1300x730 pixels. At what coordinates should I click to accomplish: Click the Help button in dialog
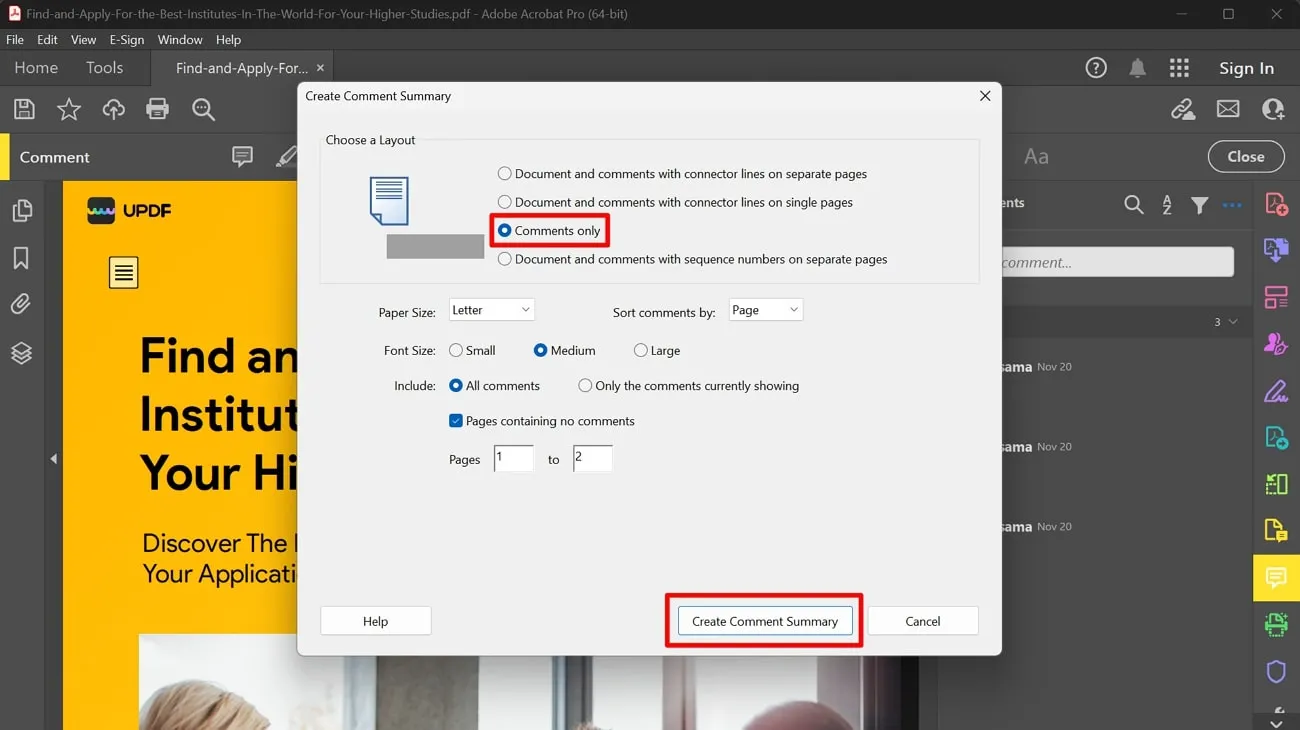(x=375, y=620)
